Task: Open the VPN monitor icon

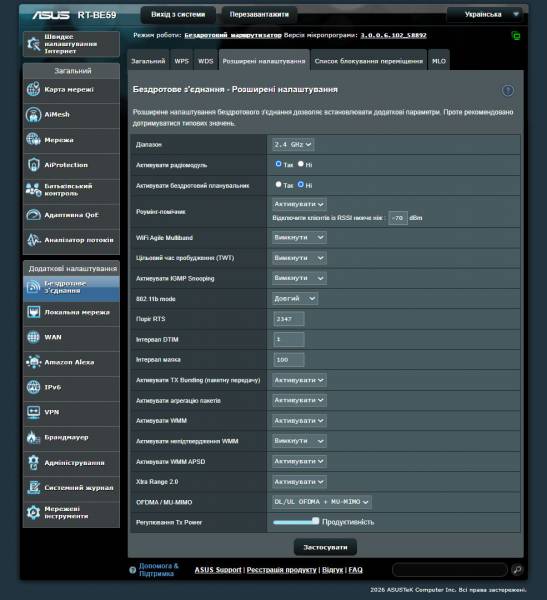Action: click(33, 412)
